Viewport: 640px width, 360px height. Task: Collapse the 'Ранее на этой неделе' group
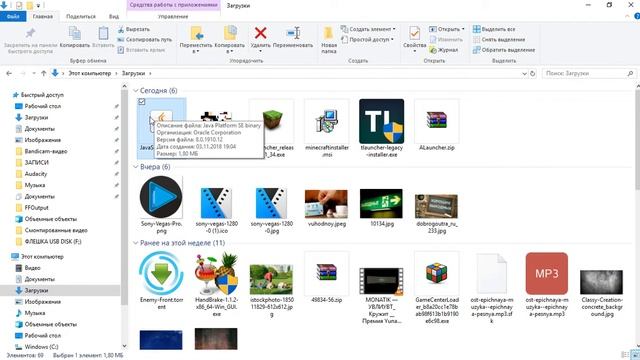136,243
